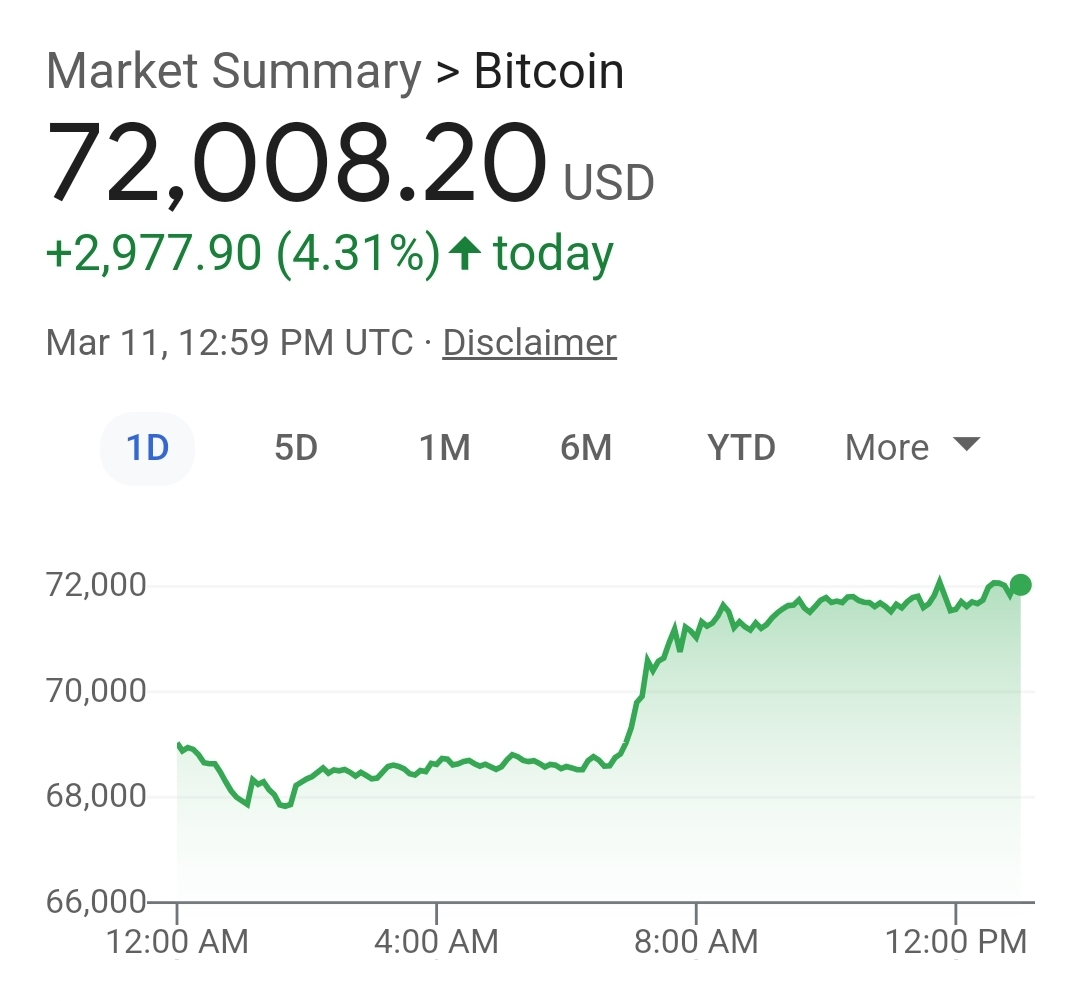This screenshot has height=1001, width=1080.
Task: Select the 1D time range tab
Action: [x=147, y=448]
